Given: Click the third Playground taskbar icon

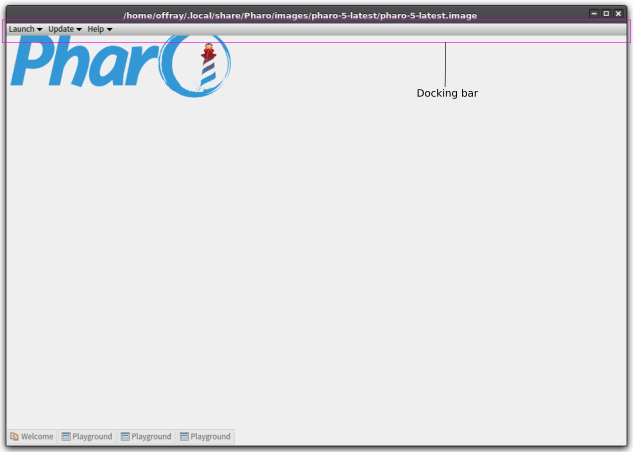Looking at the screenshot, I should [x=184, y=437].
